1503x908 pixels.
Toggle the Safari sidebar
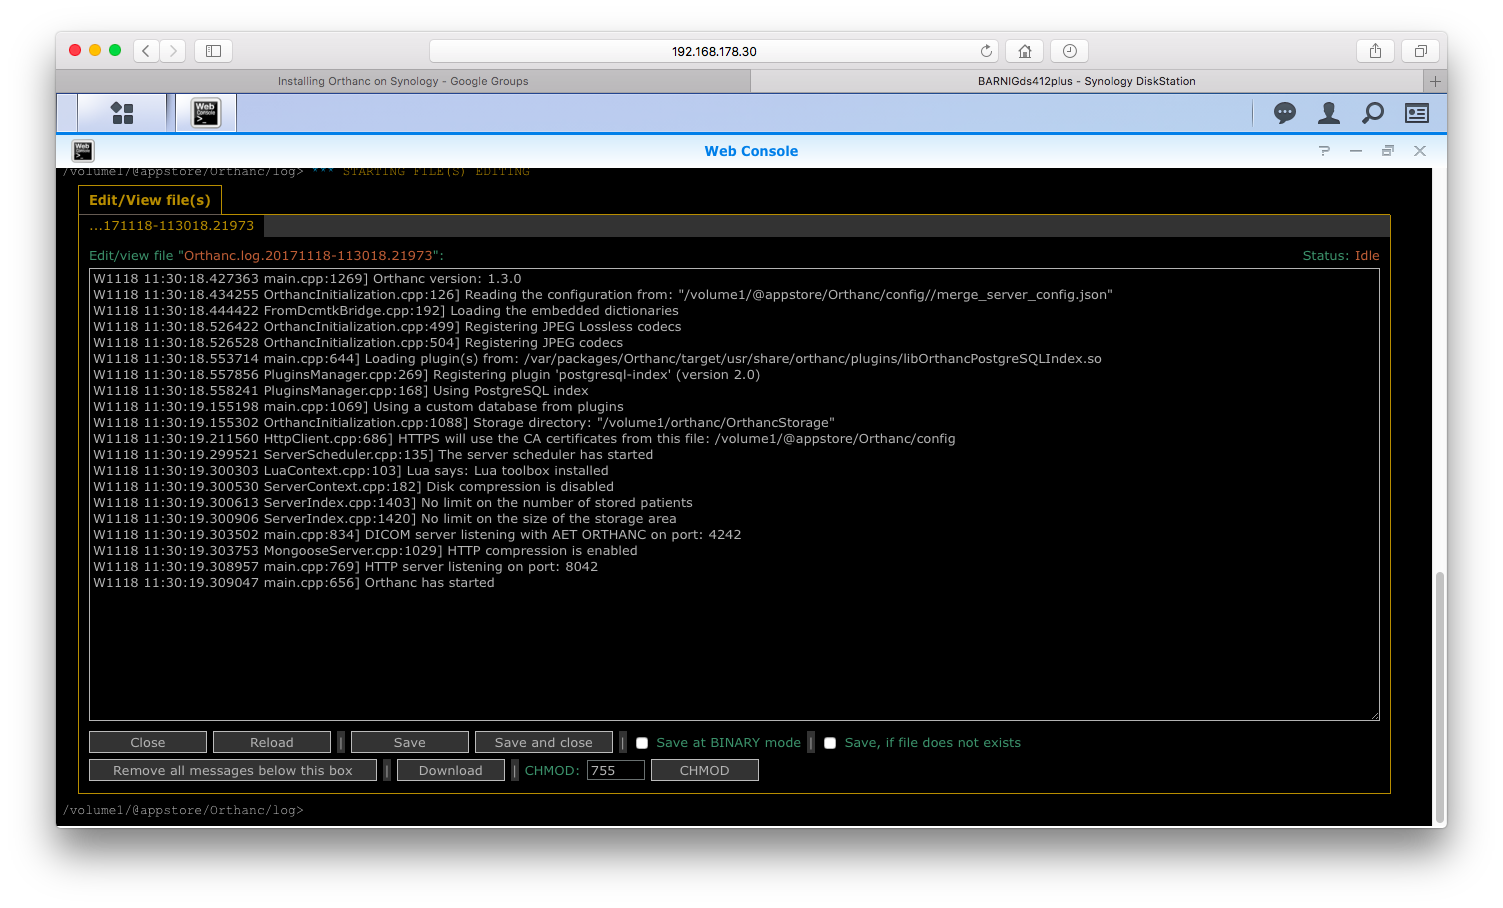click(x=213, y=51)
